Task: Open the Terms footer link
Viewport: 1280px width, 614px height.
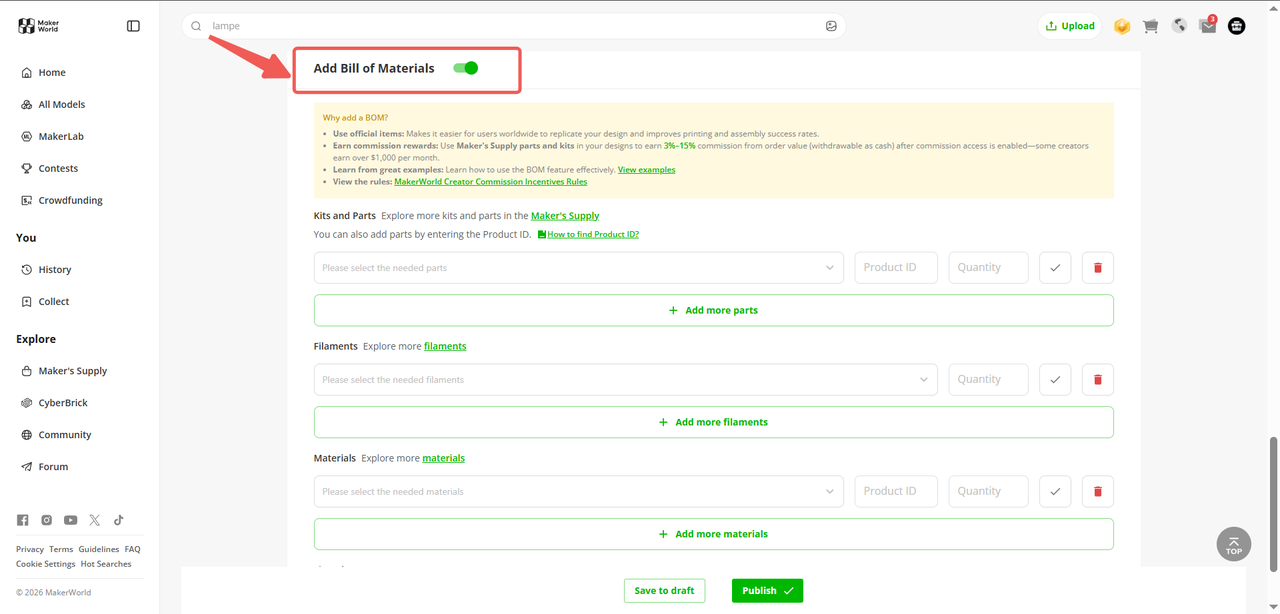Action: (61, 549)
